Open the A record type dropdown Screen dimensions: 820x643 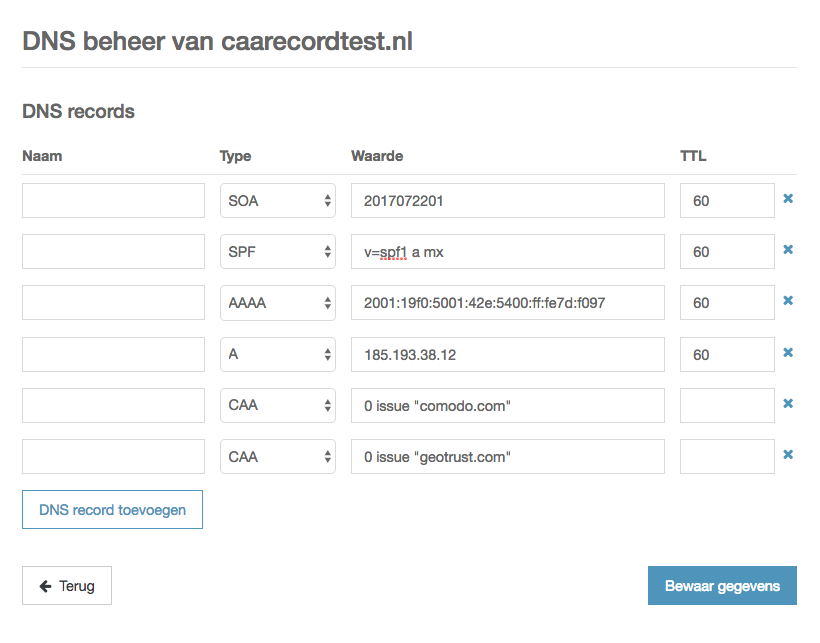coord(276,354)
